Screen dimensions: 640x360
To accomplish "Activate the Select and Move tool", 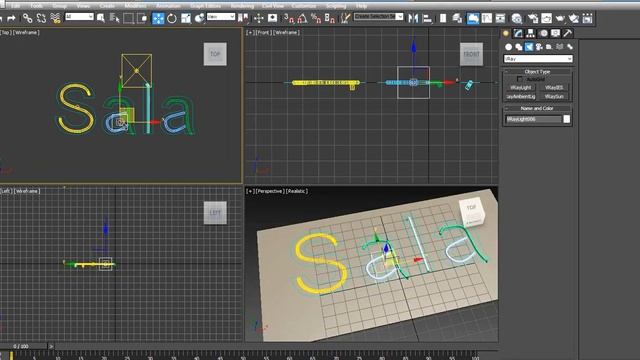I will click(x=158, y=18).
